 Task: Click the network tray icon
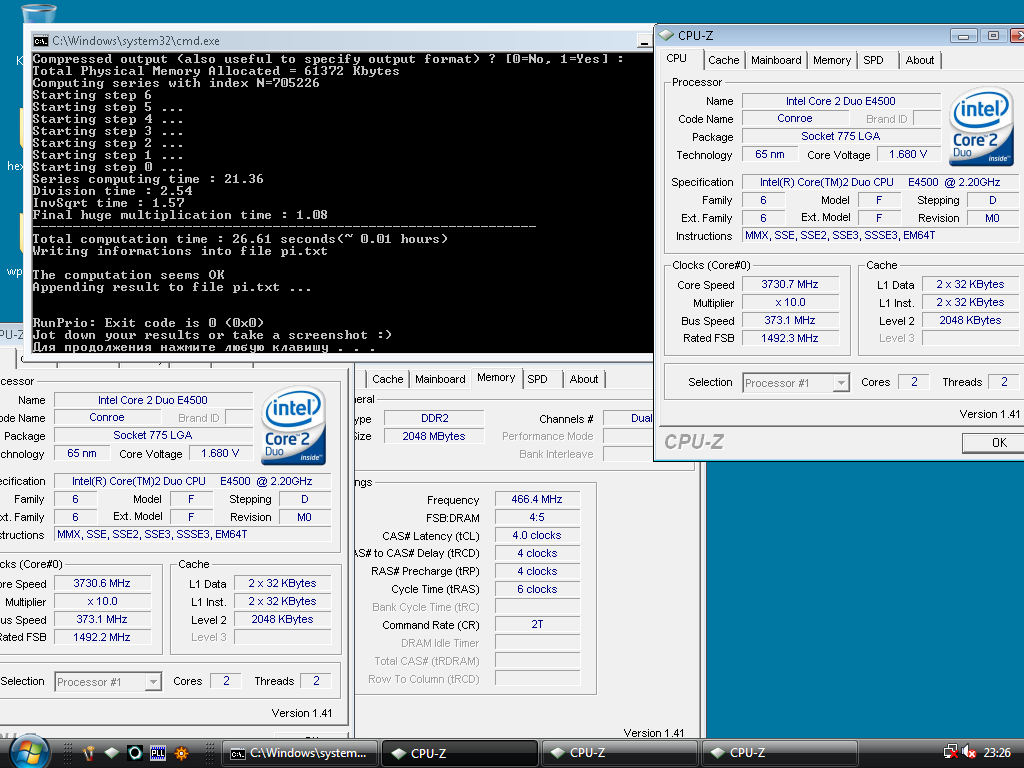pos(950,752)
